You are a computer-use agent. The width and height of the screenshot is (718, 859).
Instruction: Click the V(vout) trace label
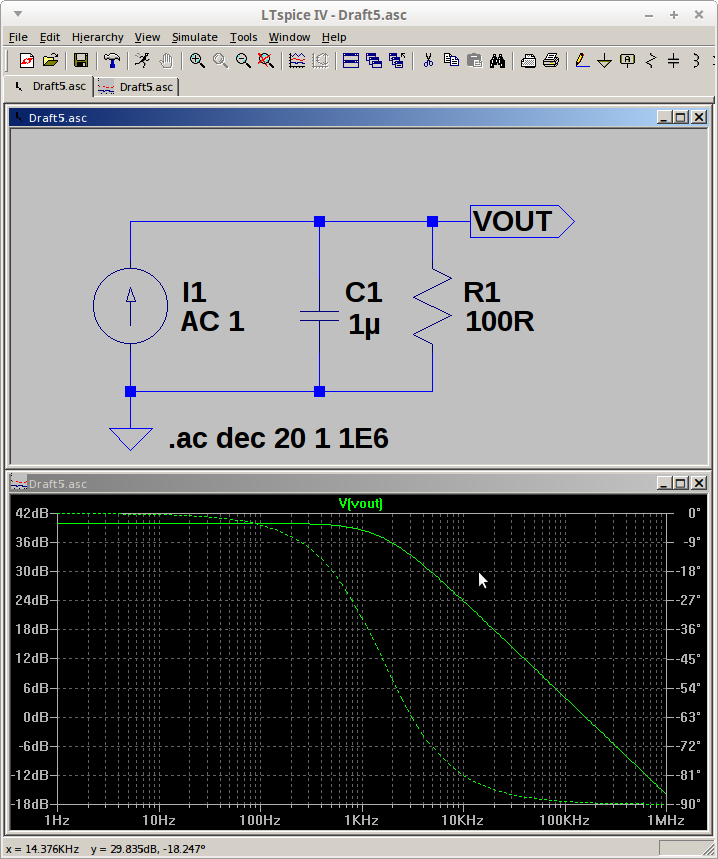[360, 503]
